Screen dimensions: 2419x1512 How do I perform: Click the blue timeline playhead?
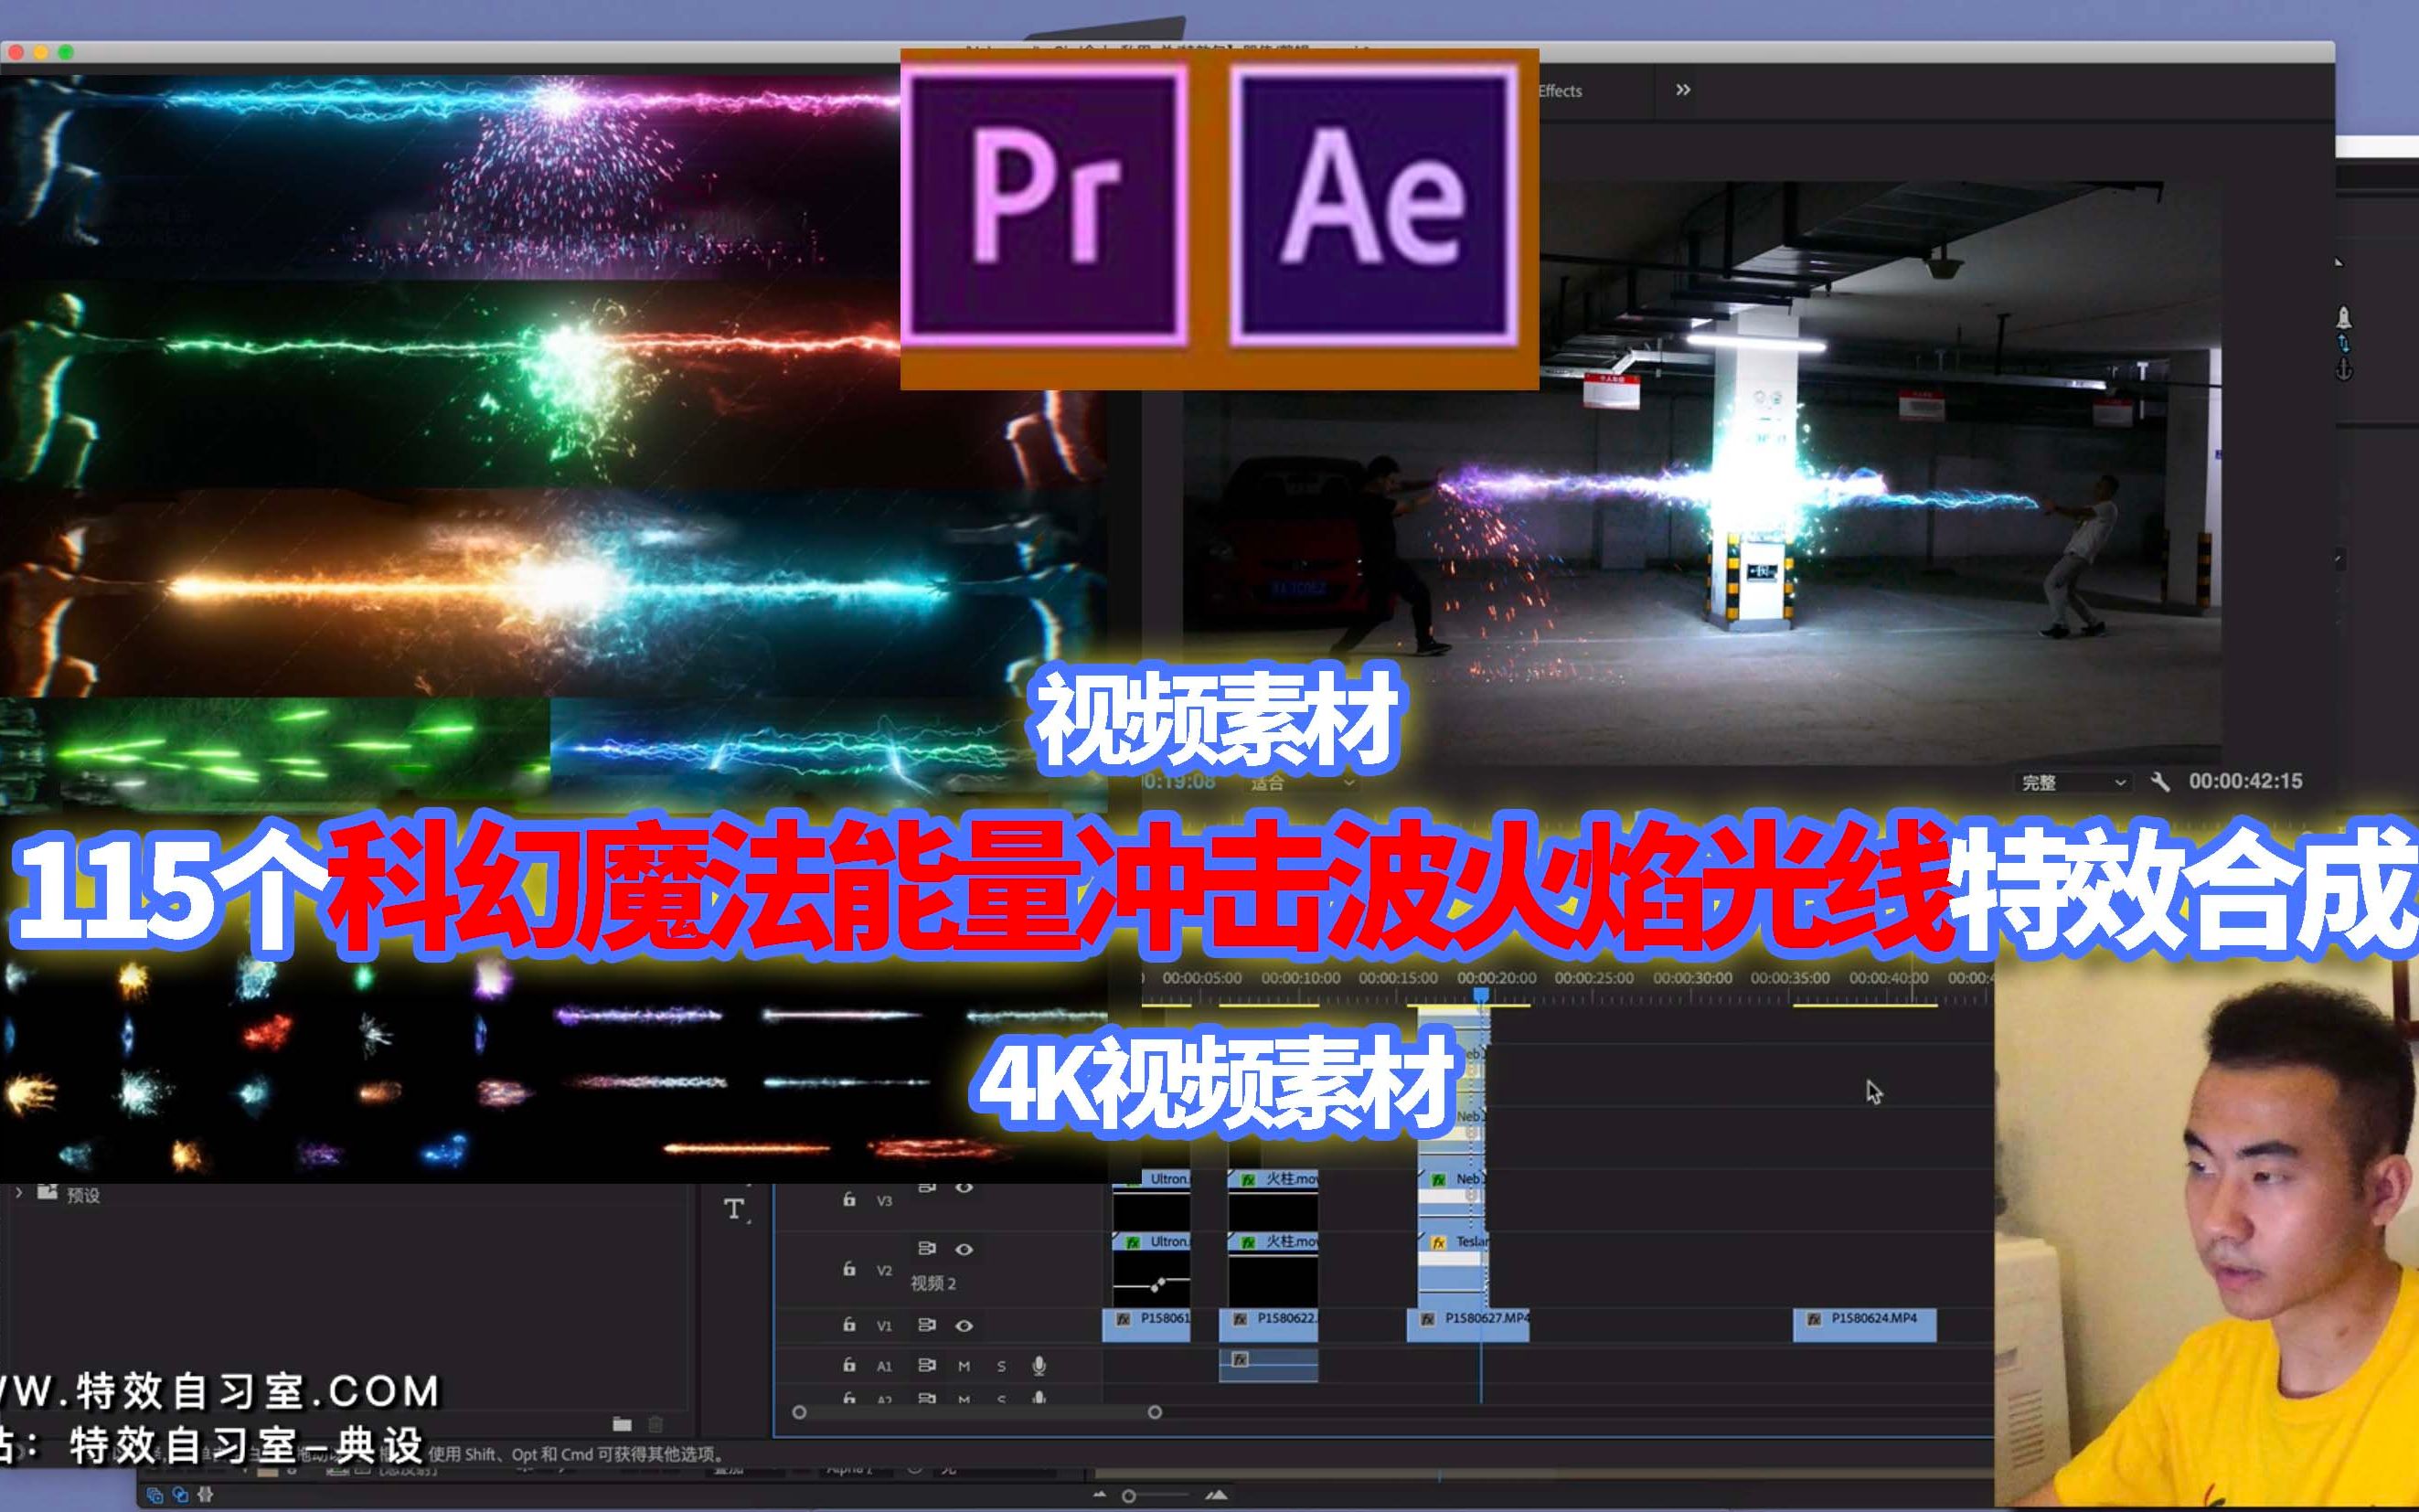[x=1481, y=994]
